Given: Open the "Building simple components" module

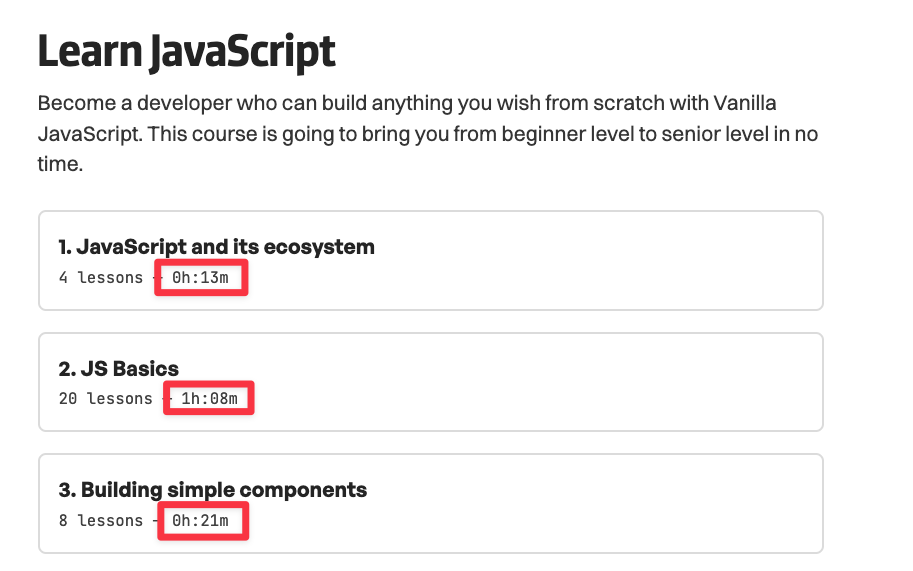Looking at the screenshot, I should pos(223,490).
